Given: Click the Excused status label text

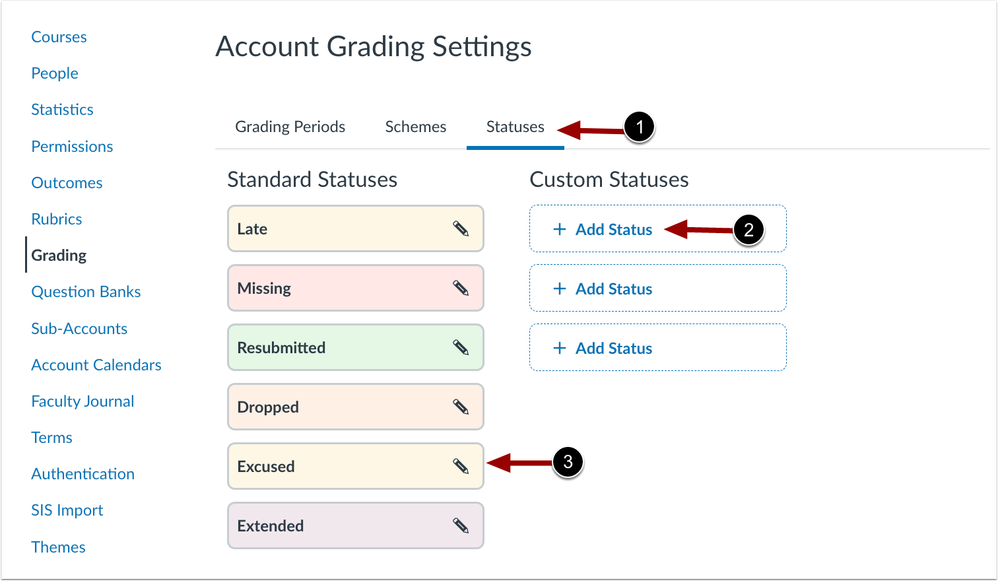Looking at the screenshot, I should [266, 466].
